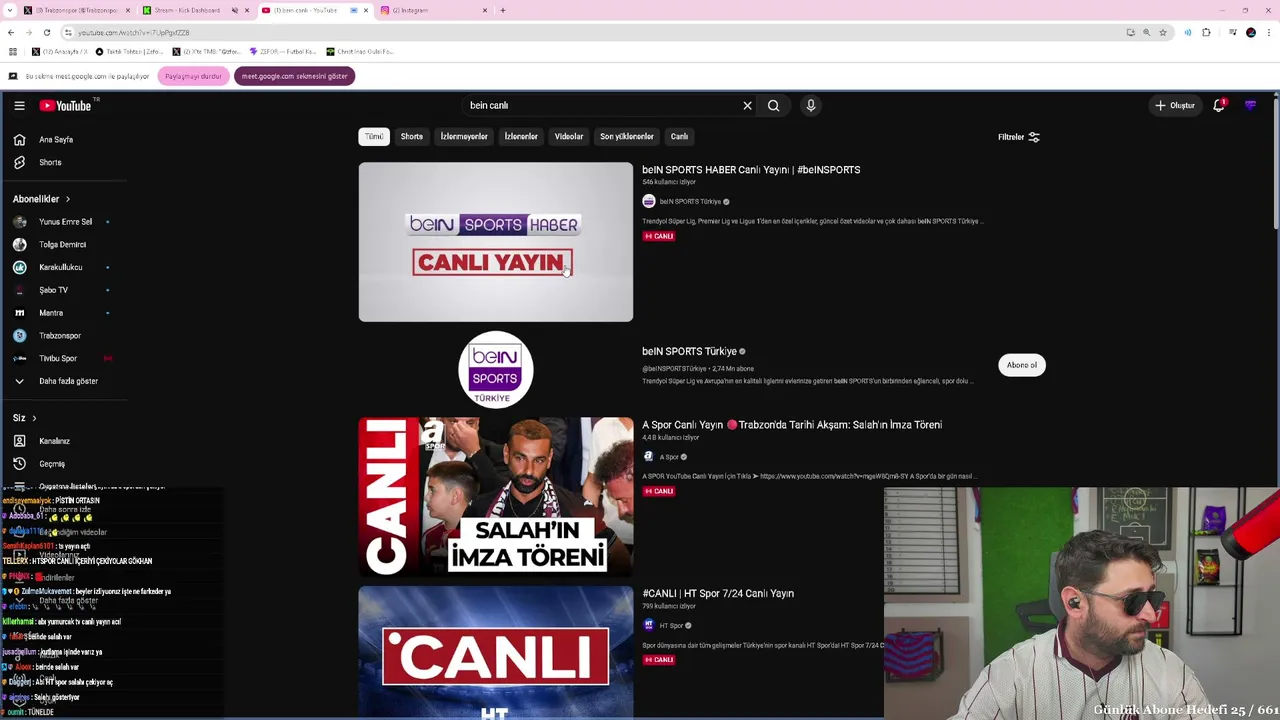Open the beIN SPORTS Türkiye channel logo
This screenshot has width=1280, height=720.
click(x=495, y=369)
